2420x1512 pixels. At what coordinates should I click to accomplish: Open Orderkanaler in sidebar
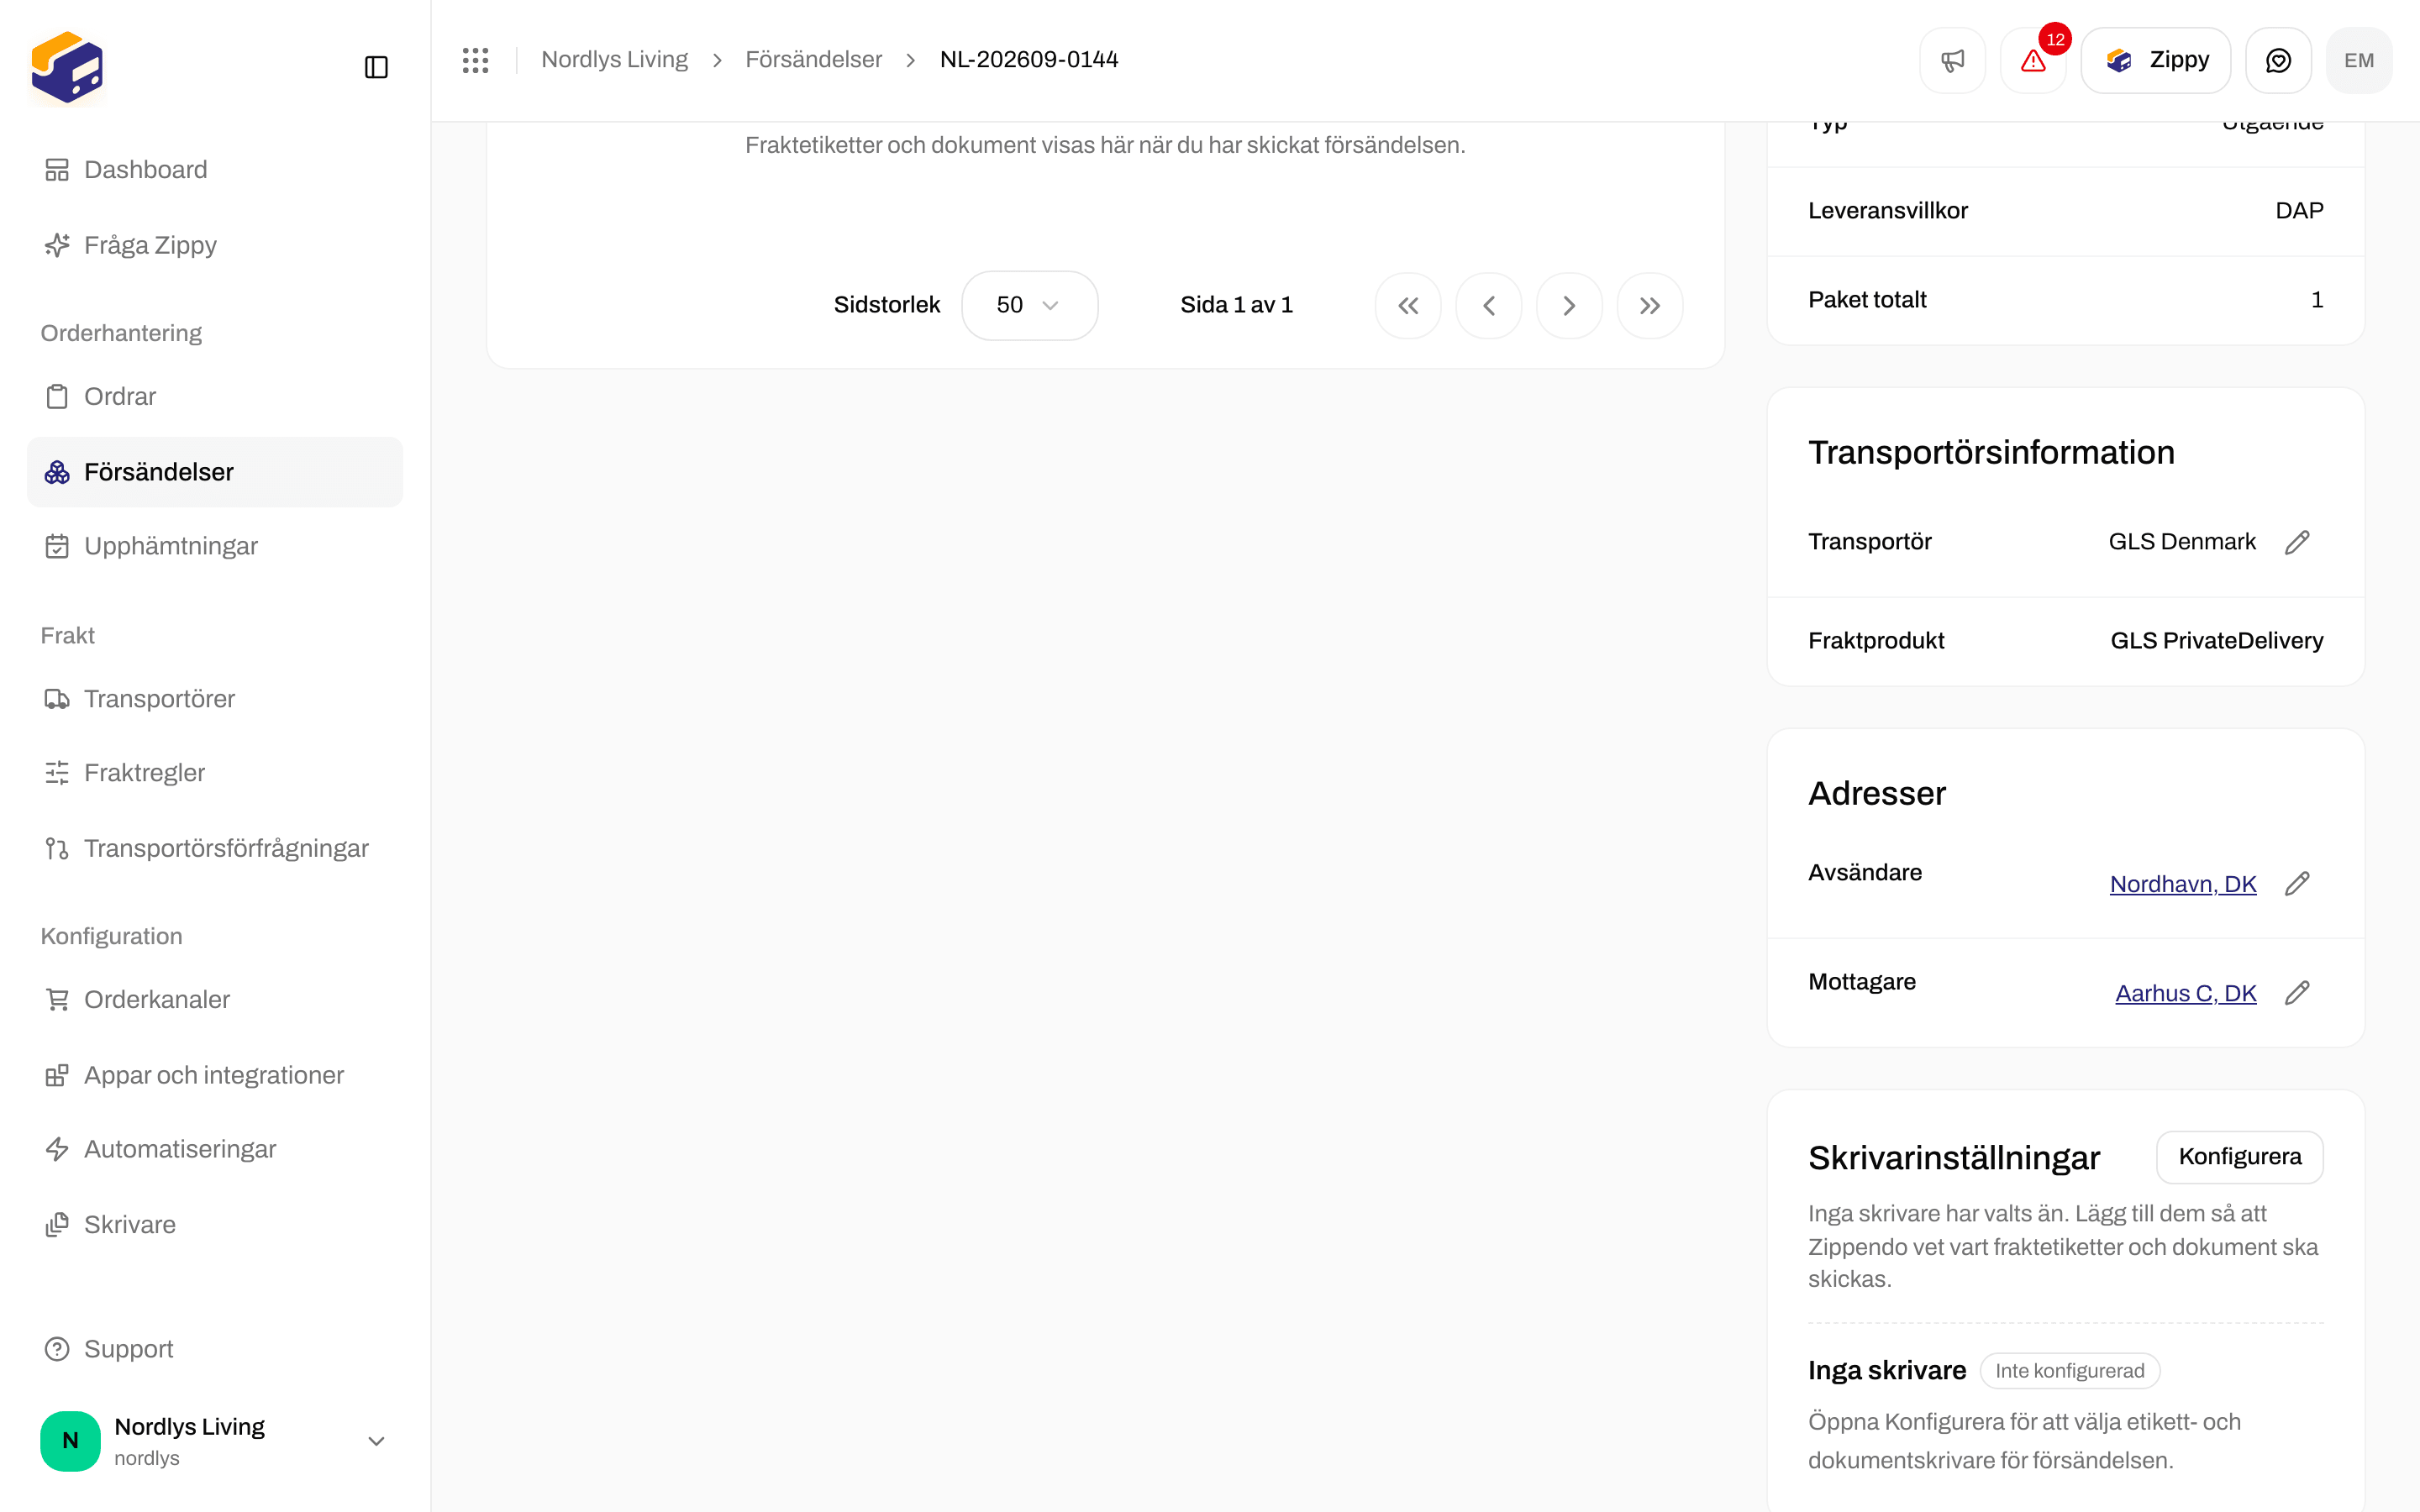(214, 999)
